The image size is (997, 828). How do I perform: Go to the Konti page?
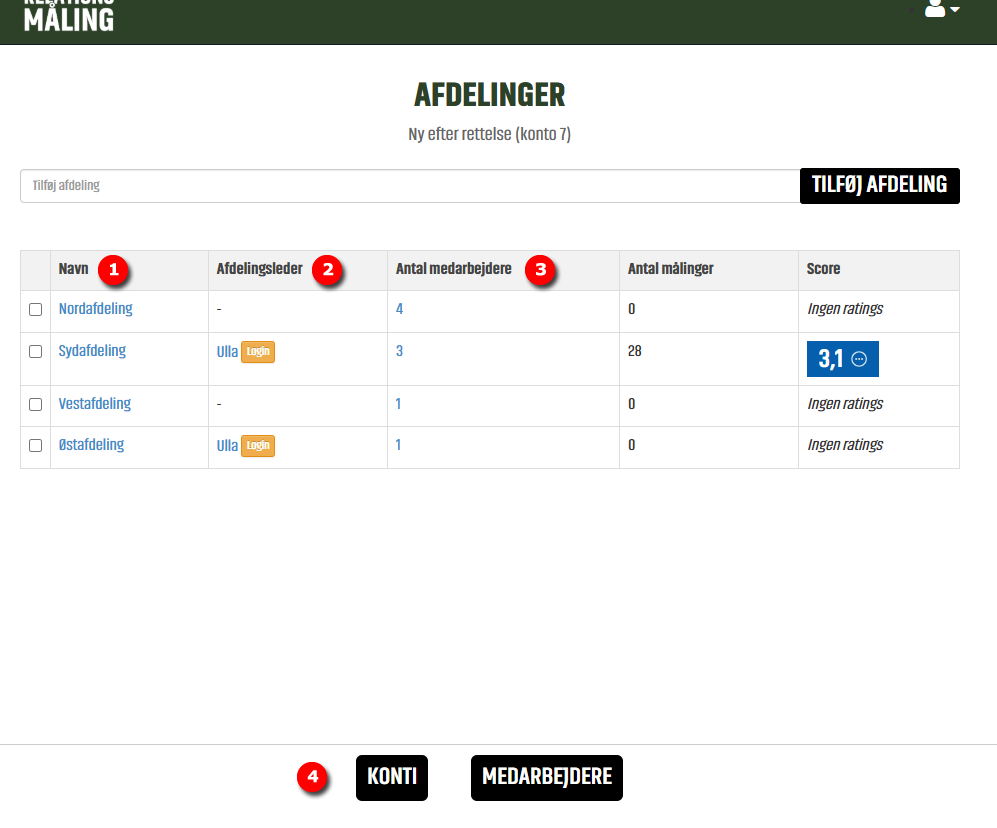[392, 778]
